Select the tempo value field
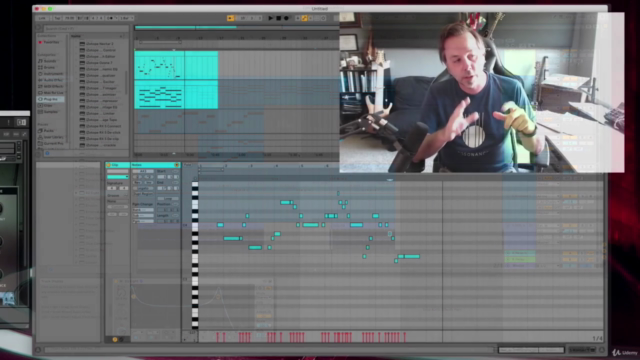 coord(69,18)
